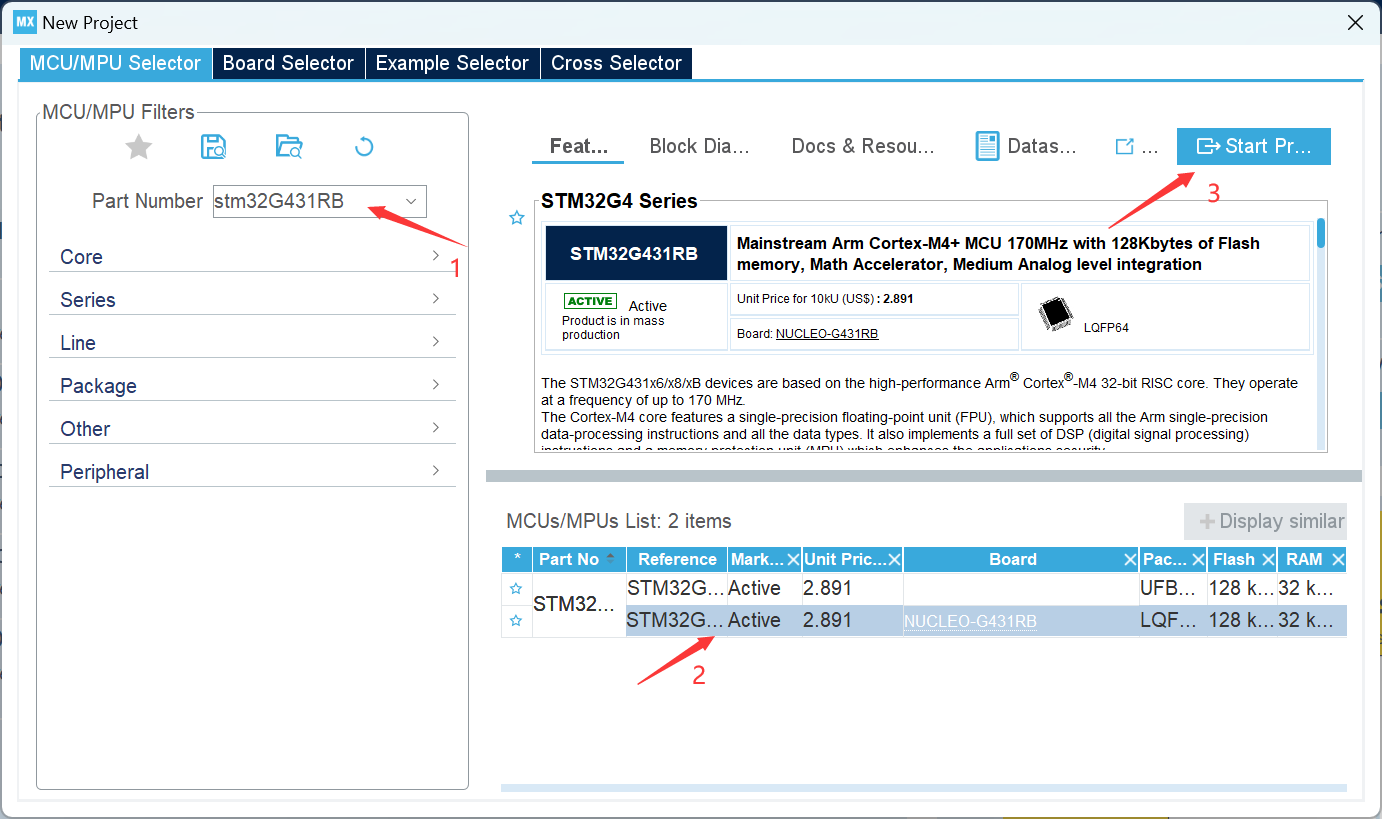The width and height of the screenshot is (1382, 819).
Task: Click the Reference column header
Action: (677, 560)
